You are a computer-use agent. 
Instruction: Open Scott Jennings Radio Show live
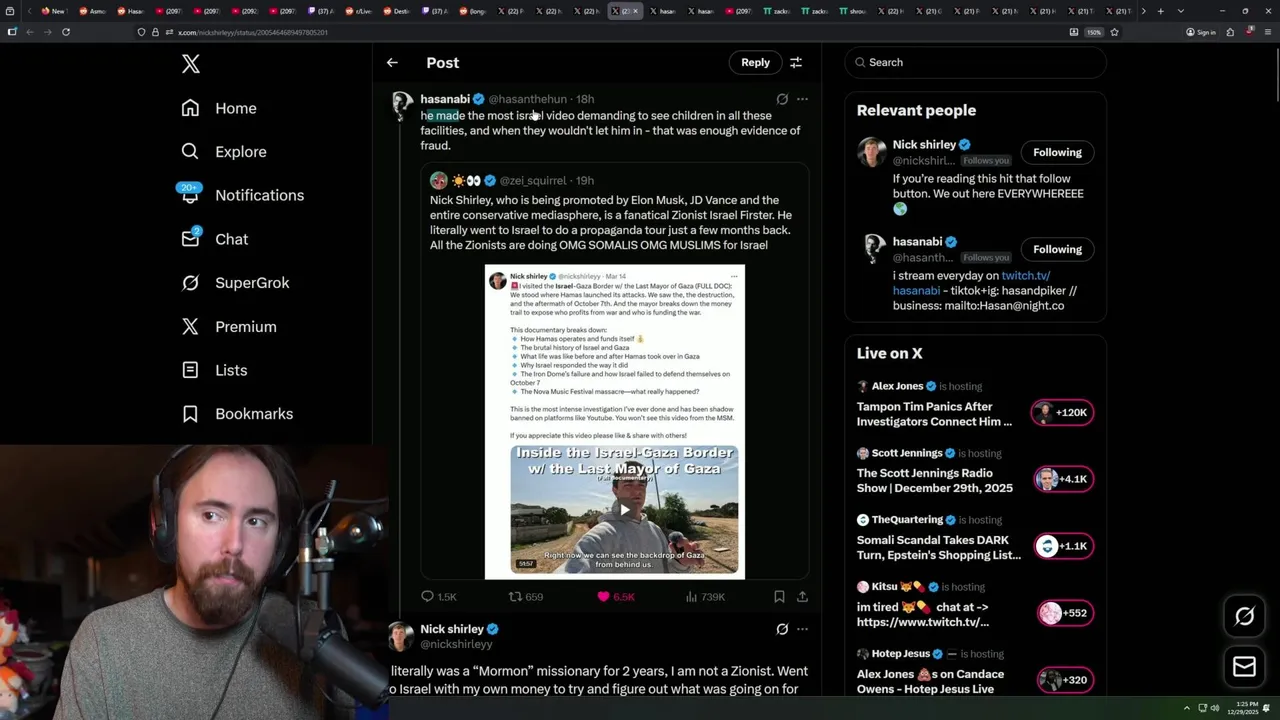coord(935,480)
